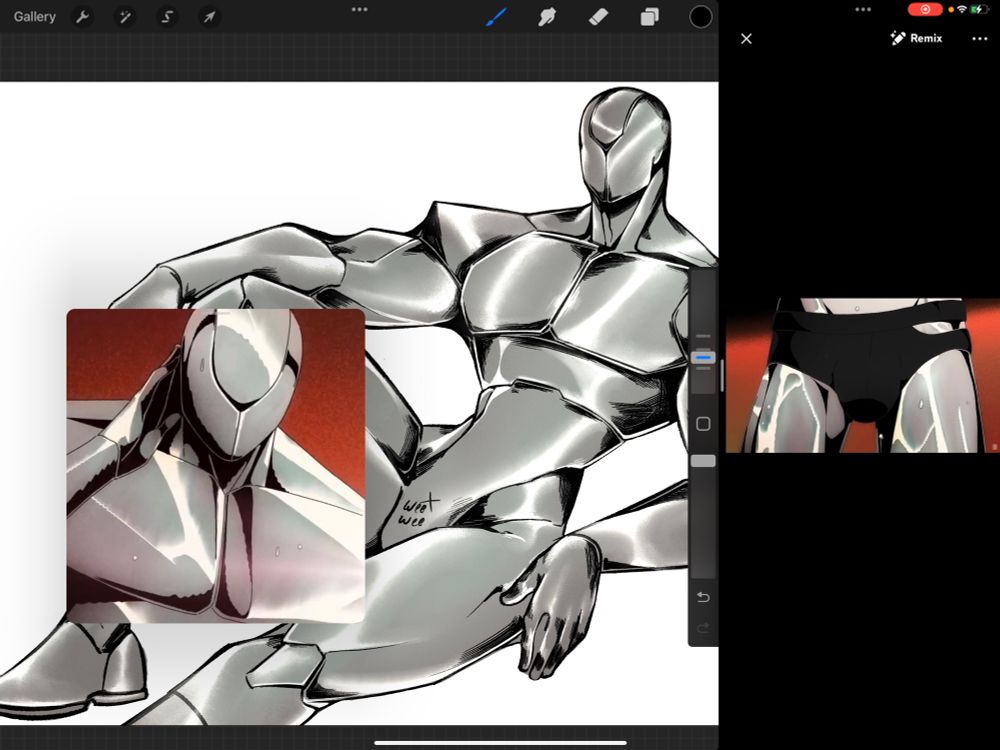Image resolution: width=1000 pixels, height=750 pixels.
Task: Open the Procreate Gallery
Action: [x=34, y=17]
